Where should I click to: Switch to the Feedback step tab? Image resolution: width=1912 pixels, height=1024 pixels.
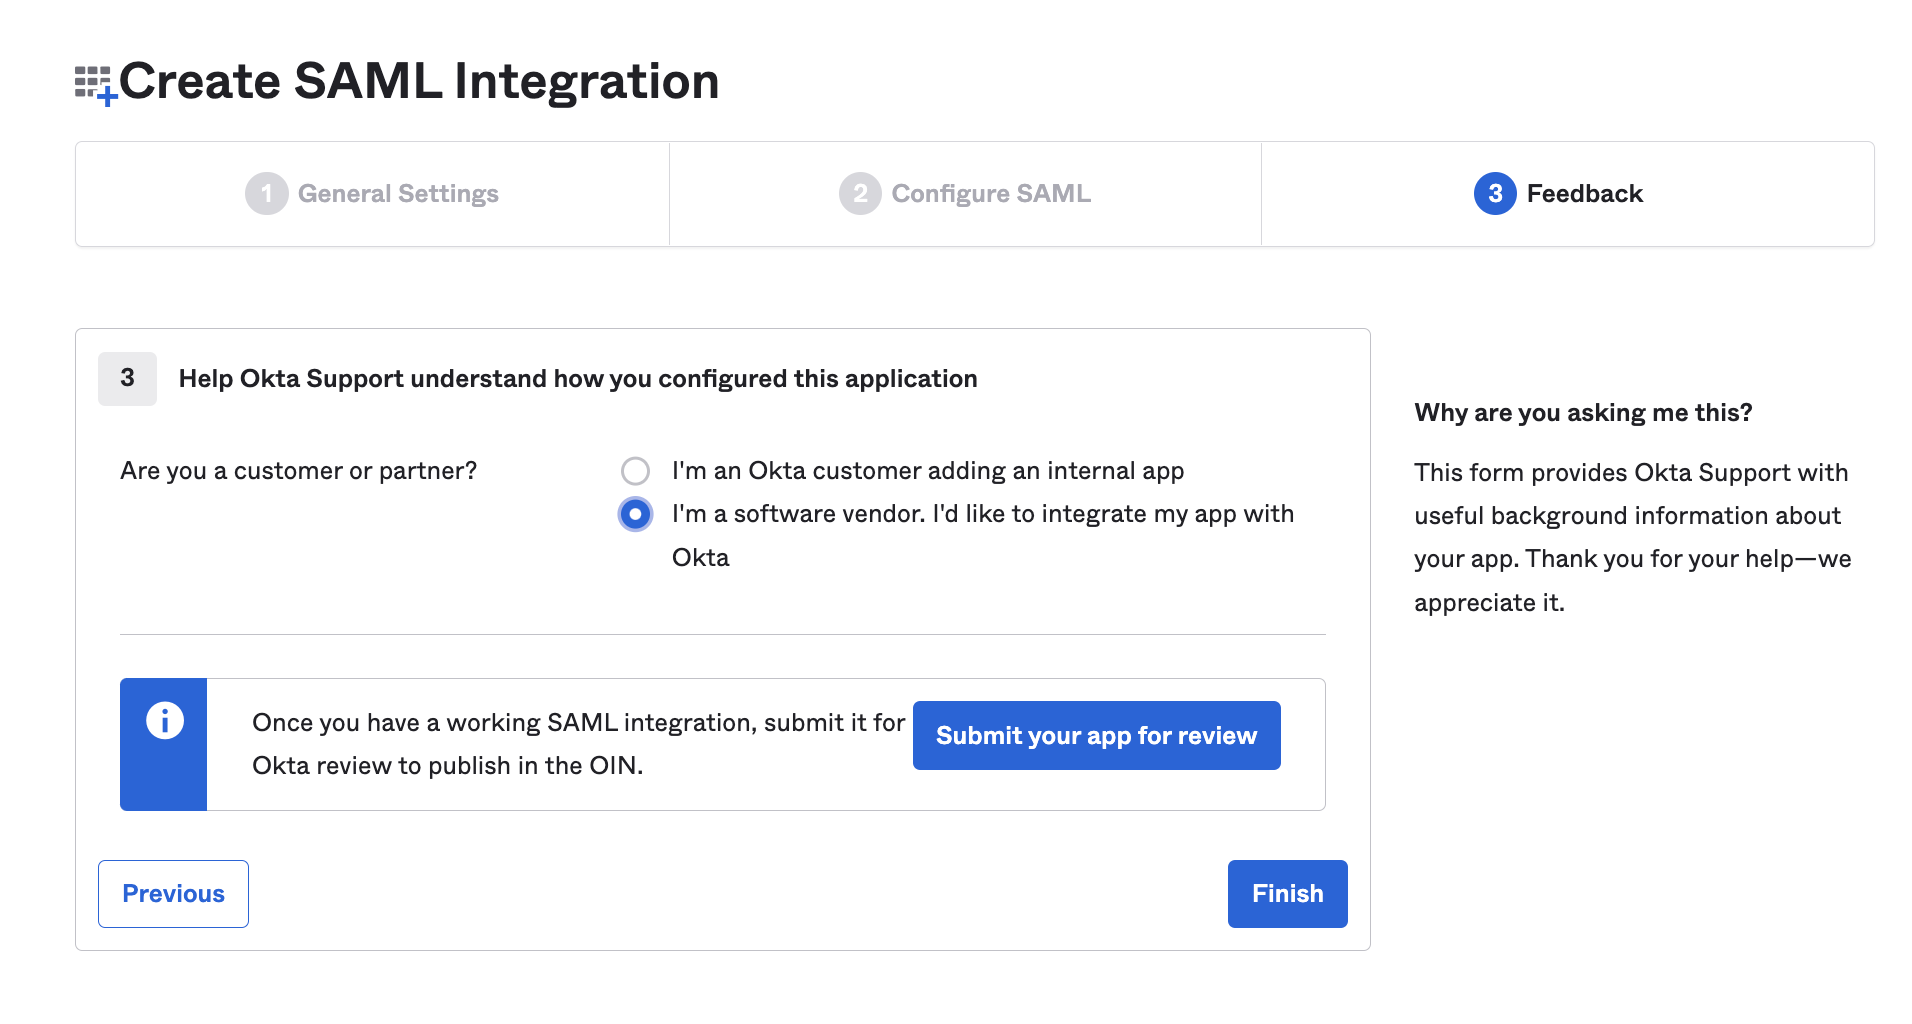click(1568, 194)
